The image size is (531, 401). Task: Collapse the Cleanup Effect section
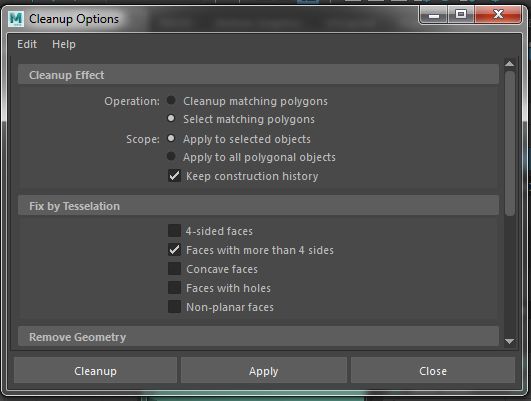pyautogui.click(x=258, y=75)
